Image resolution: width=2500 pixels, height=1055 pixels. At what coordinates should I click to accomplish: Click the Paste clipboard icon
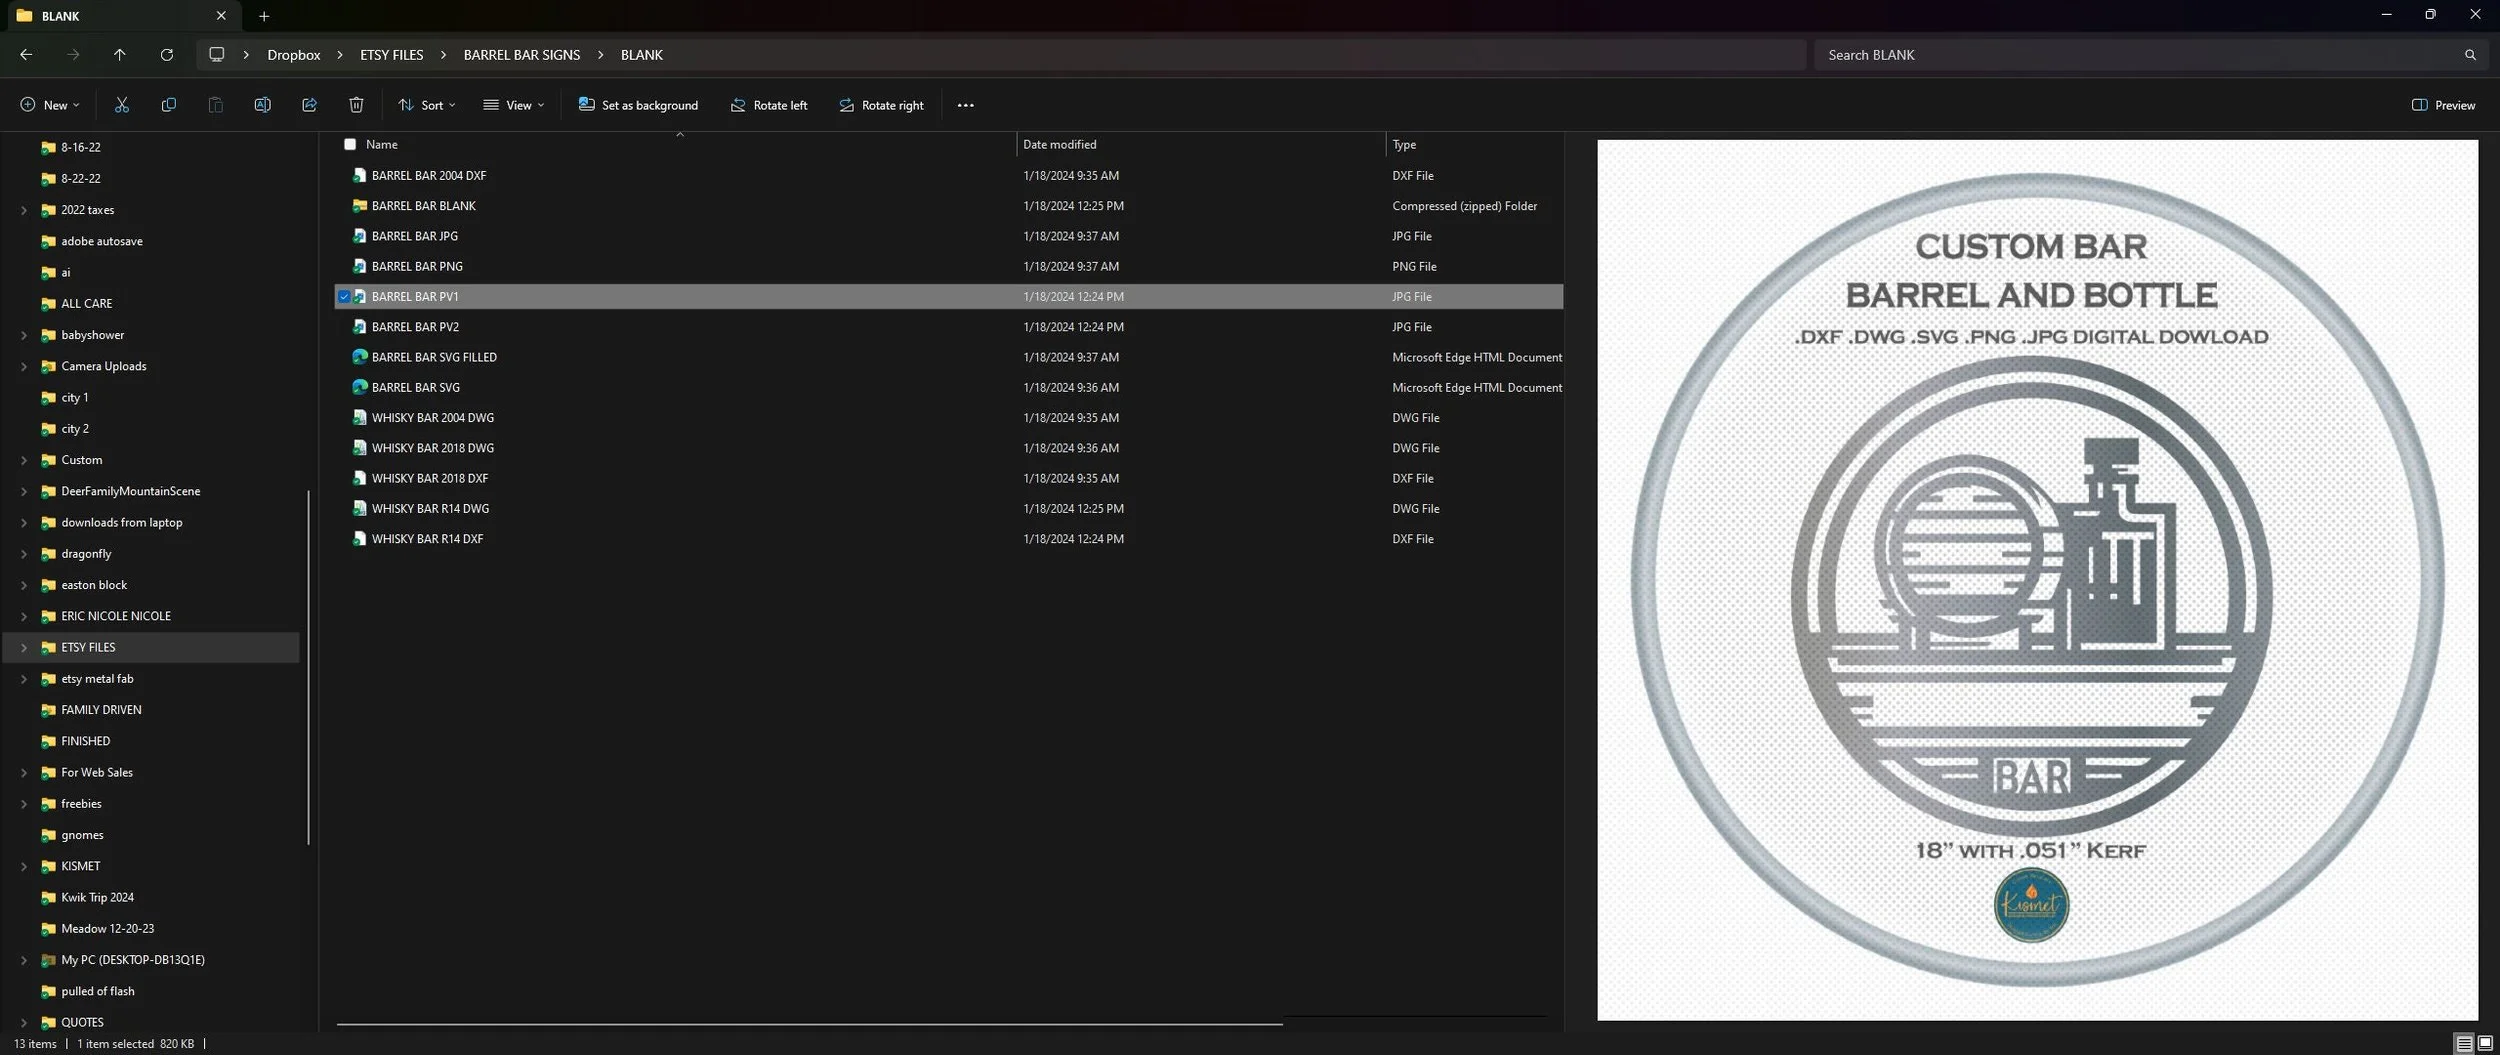215,105
